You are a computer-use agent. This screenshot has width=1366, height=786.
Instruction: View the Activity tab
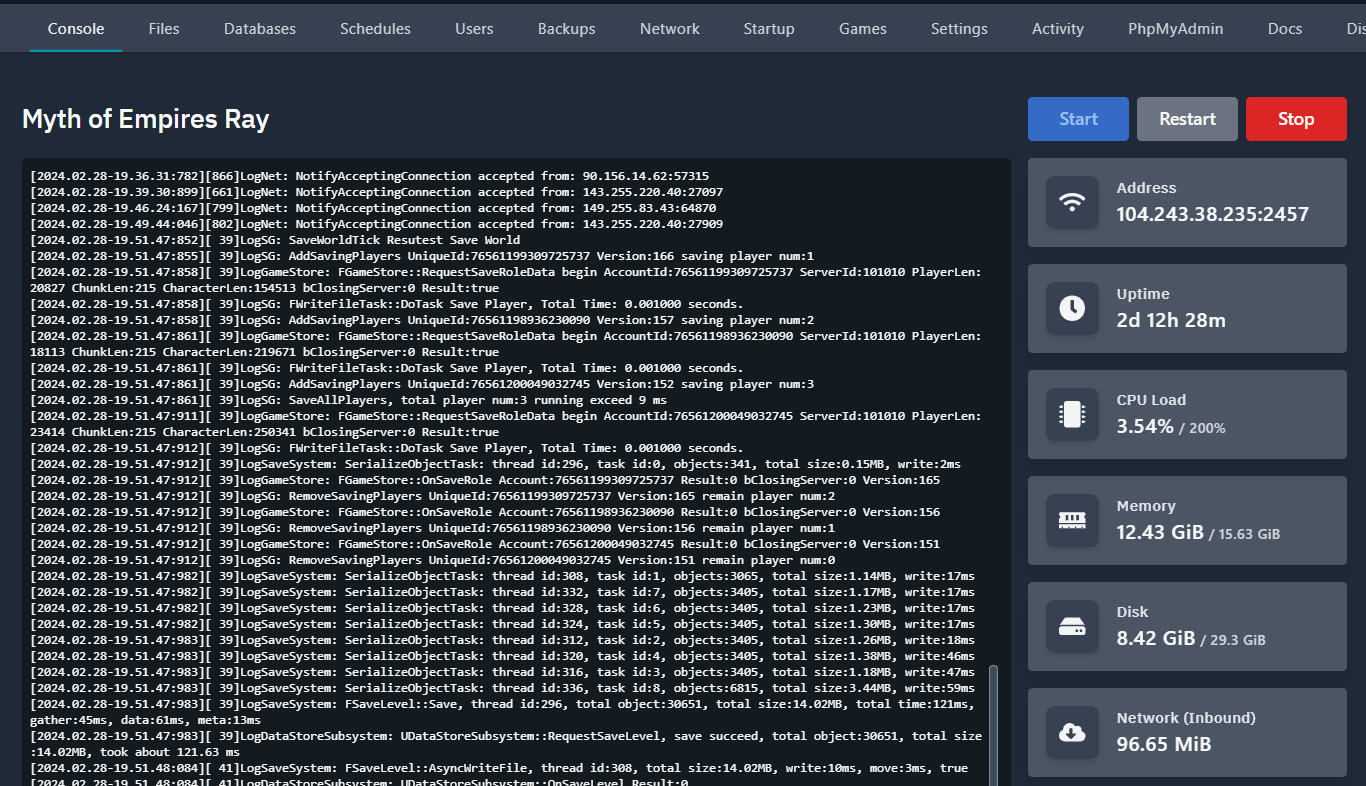1058,28
